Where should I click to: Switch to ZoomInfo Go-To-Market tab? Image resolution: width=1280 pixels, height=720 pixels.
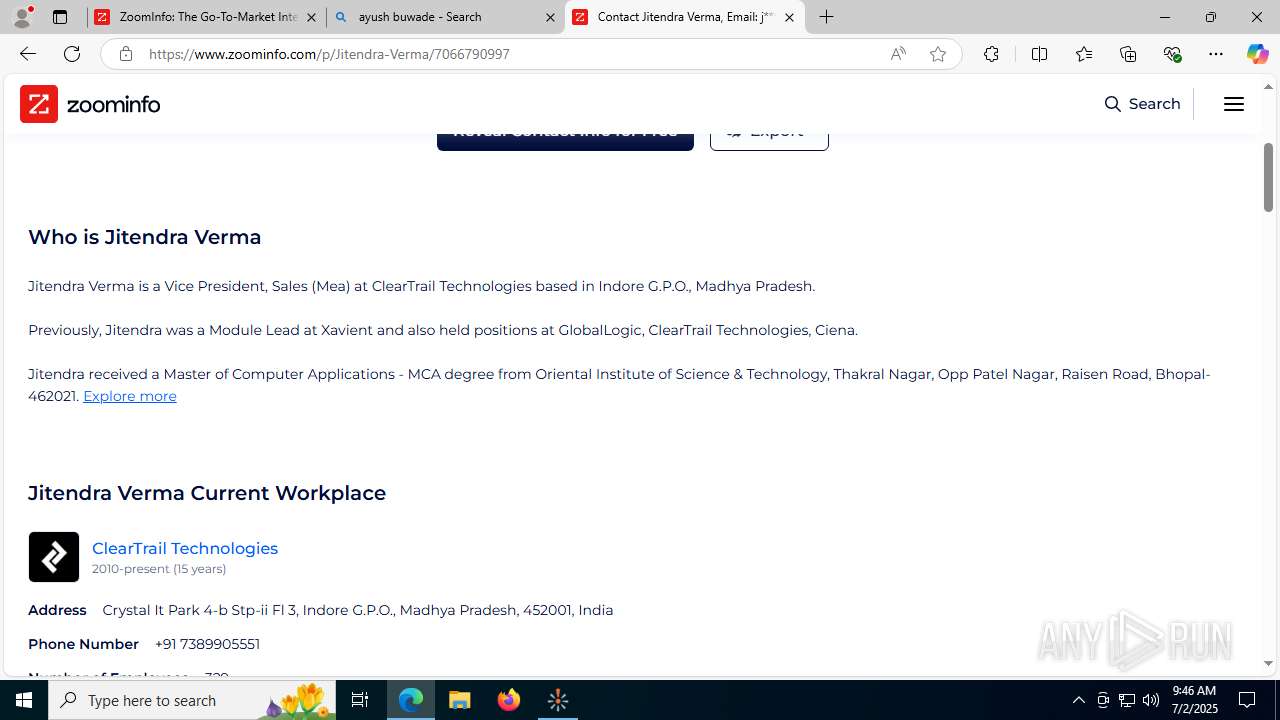205,17
